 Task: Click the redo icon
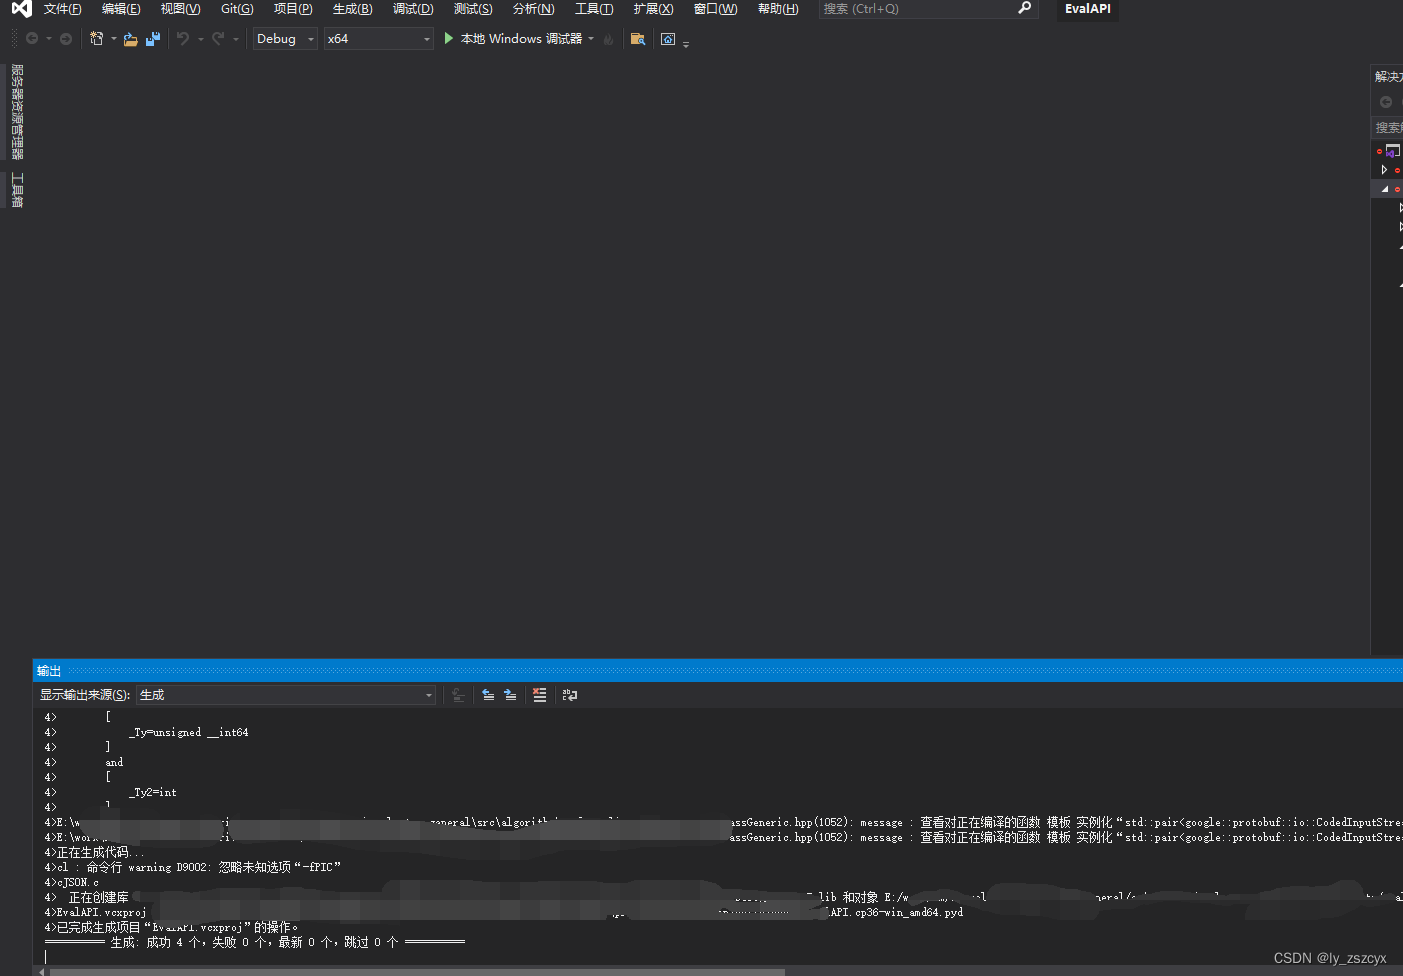[218, 39]
